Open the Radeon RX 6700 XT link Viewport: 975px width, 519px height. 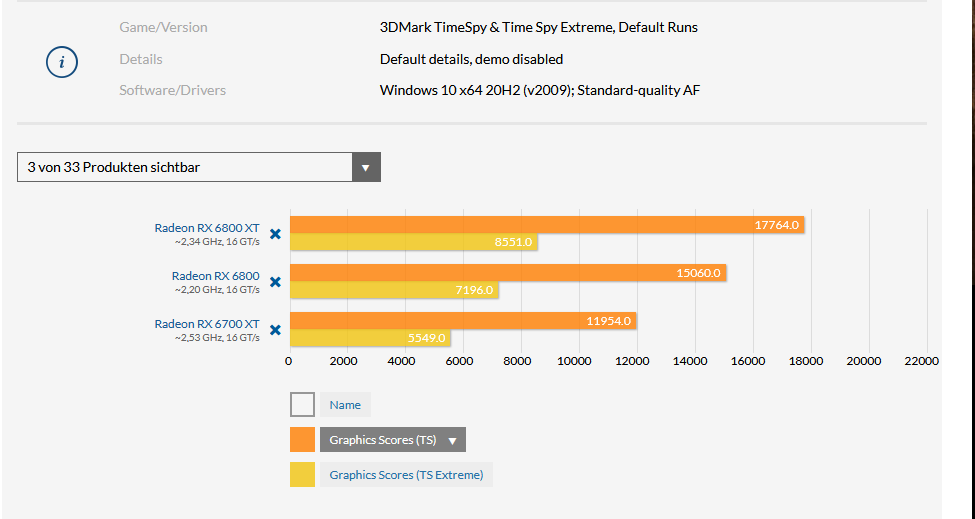(207, 324)
